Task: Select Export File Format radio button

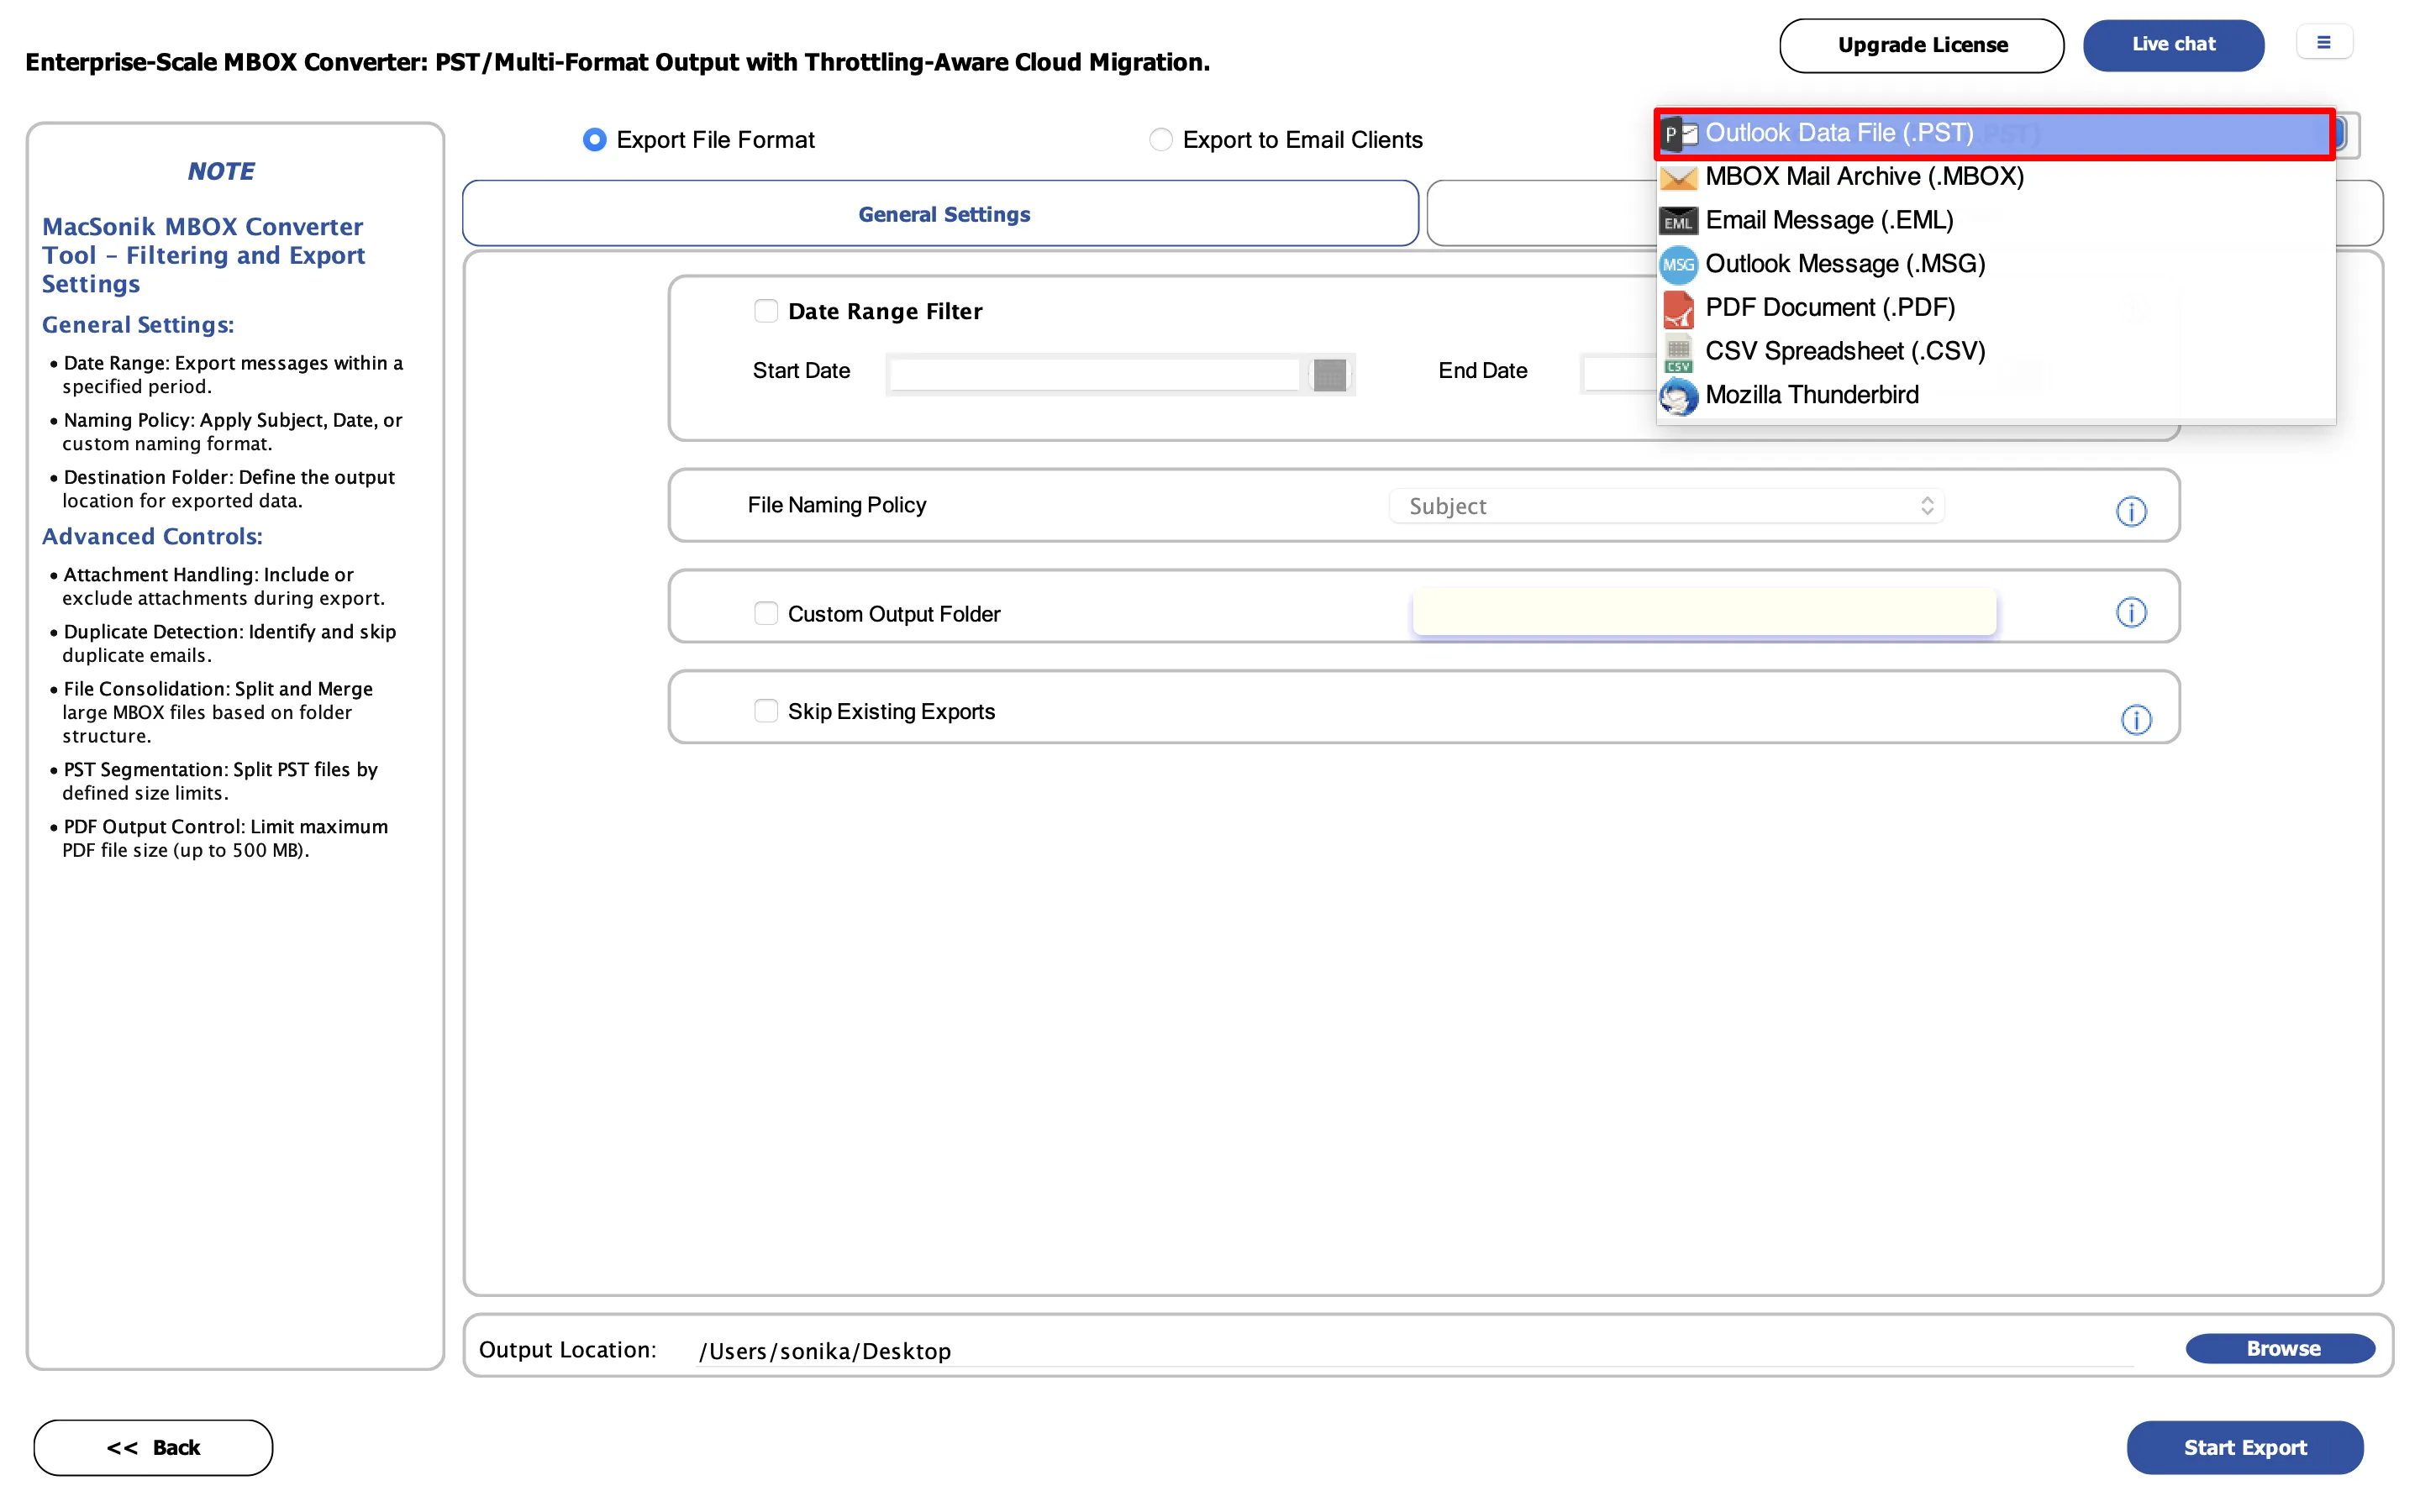Action: [595, 140]
